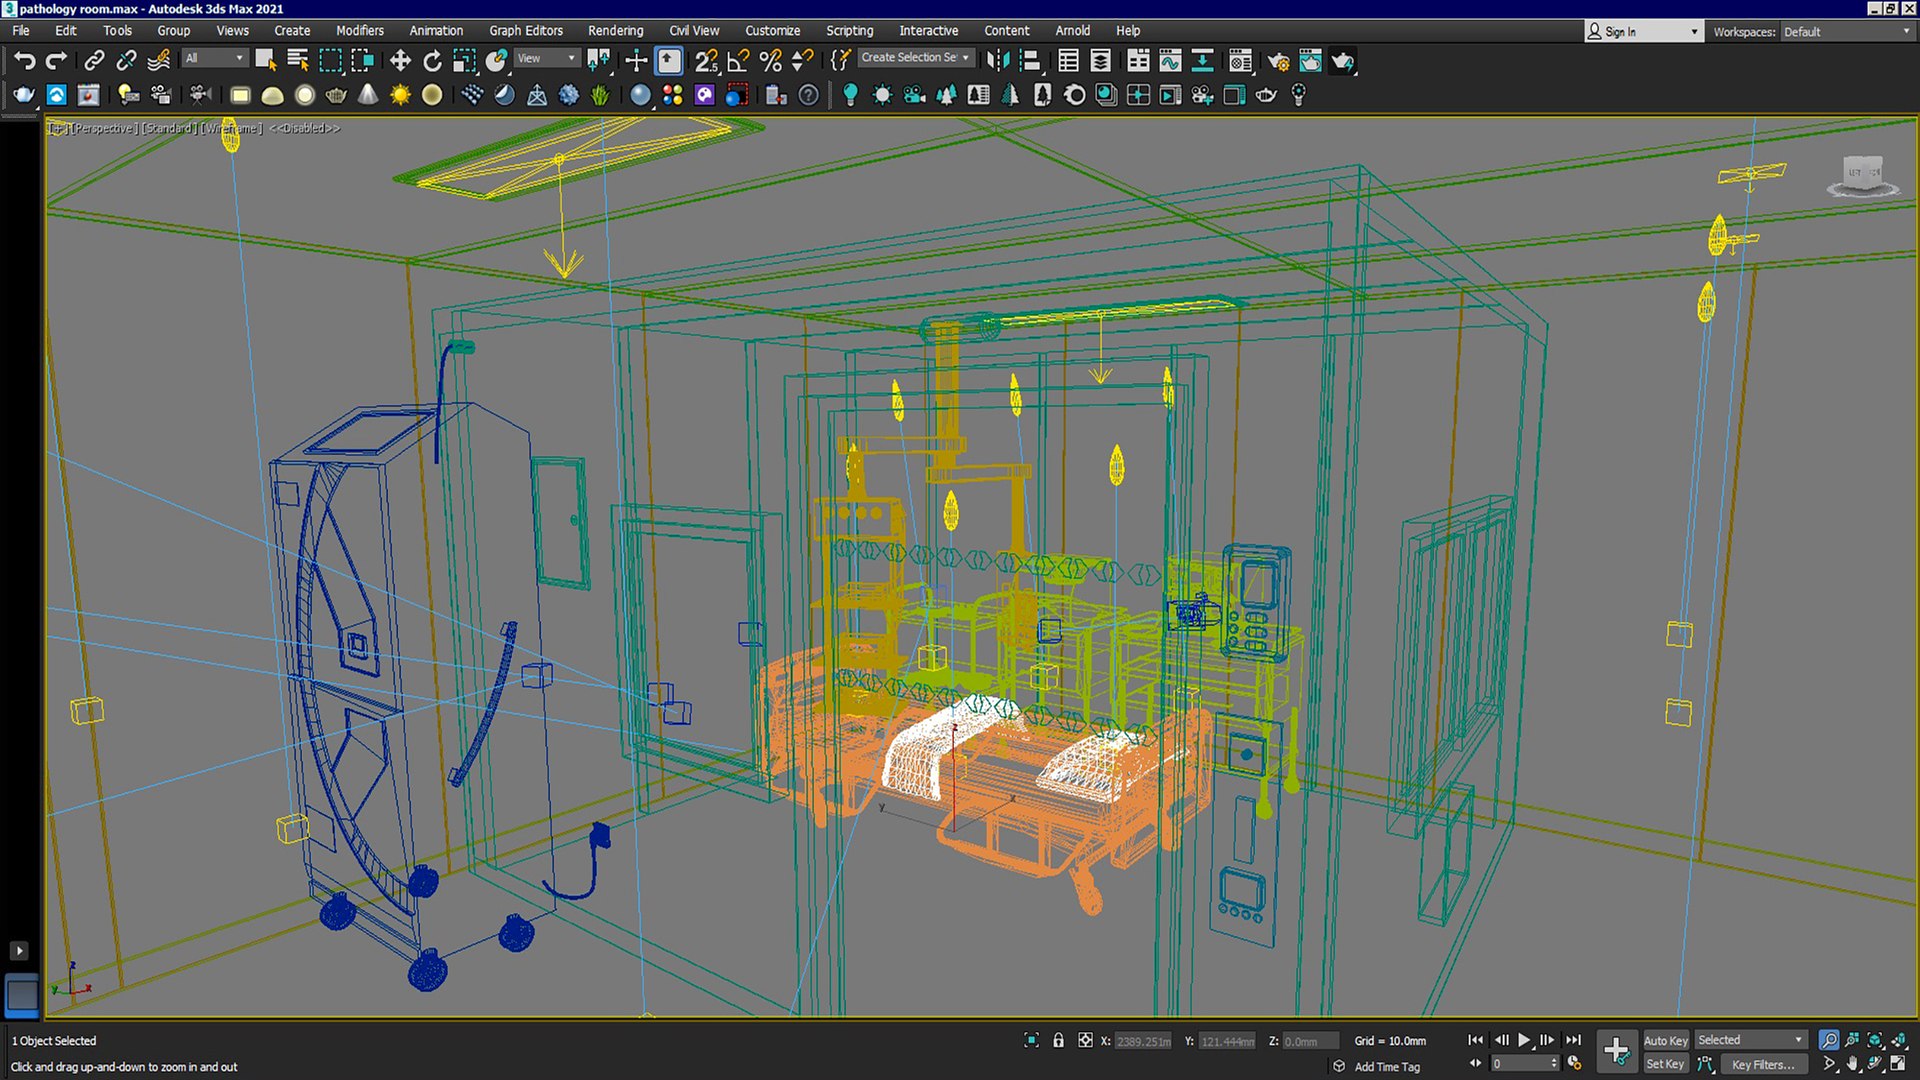Viewport: 1920px width, 1080px height.
Task: Toggle Window/Crossing selection mode
Action: [362, 61]
